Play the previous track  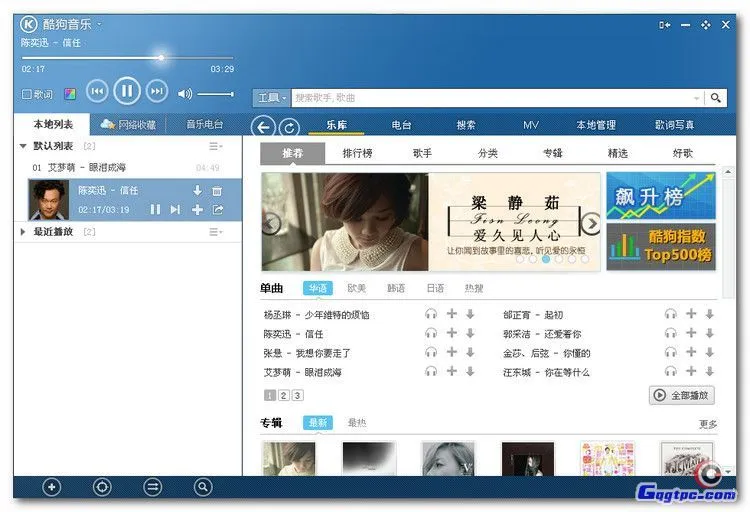97,91
